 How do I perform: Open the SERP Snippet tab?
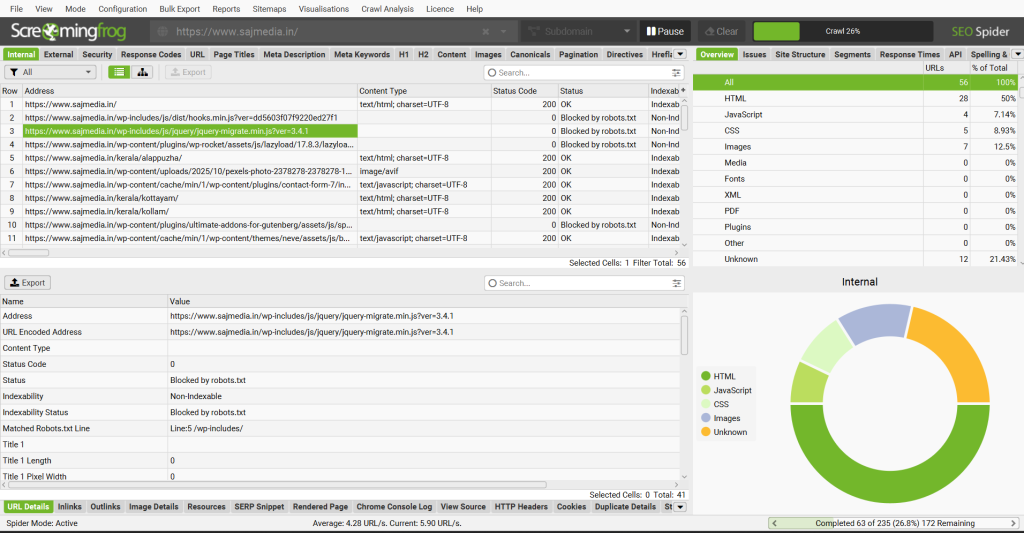[259, 507]
